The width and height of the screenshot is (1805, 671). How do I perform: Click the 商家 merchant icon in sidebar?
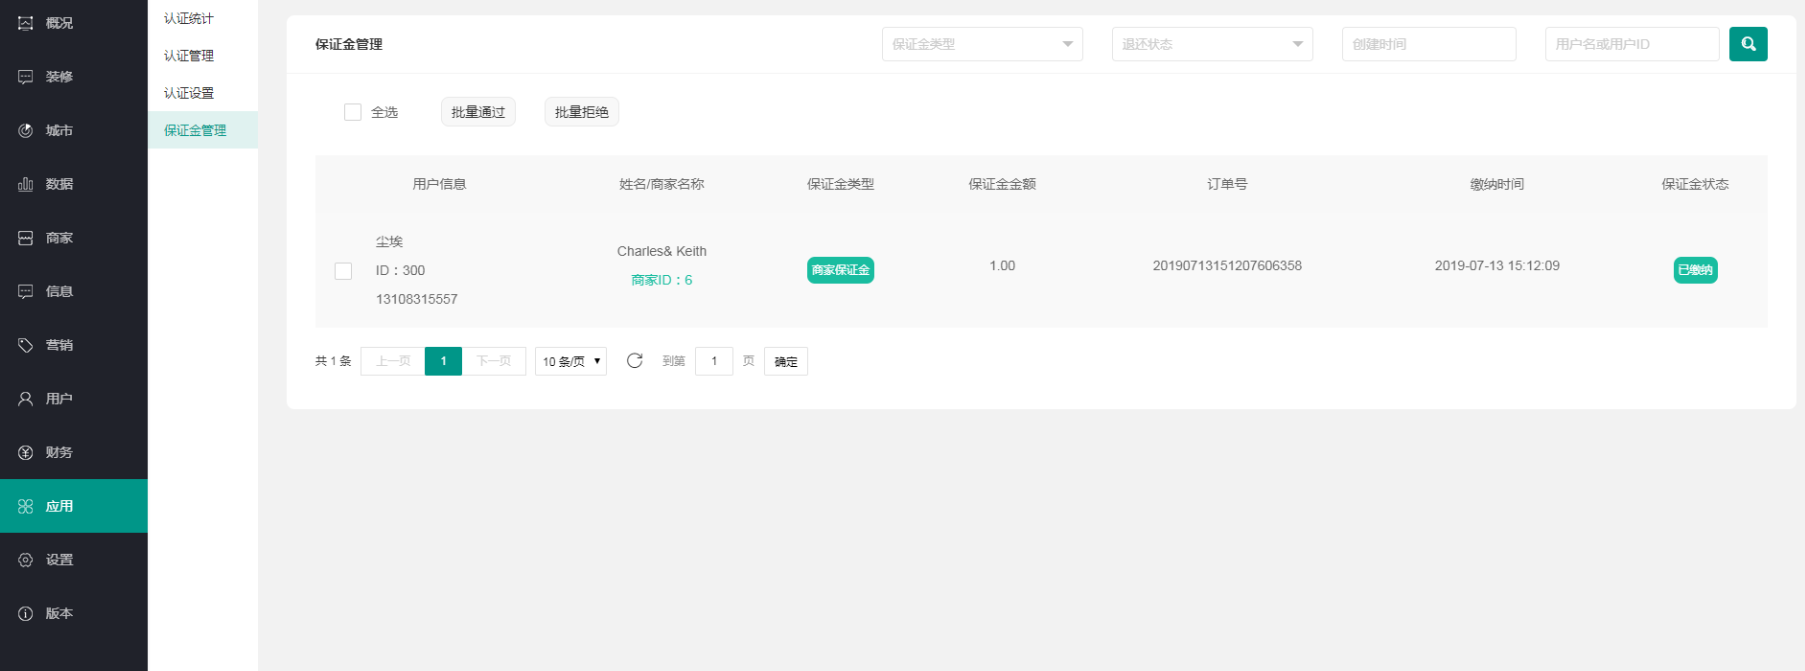tap(25, 238)
